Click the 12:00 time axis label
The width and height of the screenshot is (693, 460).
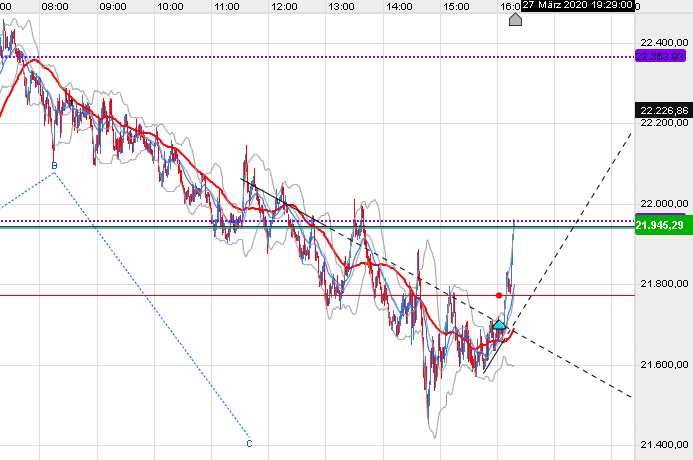tap(284, 7)
